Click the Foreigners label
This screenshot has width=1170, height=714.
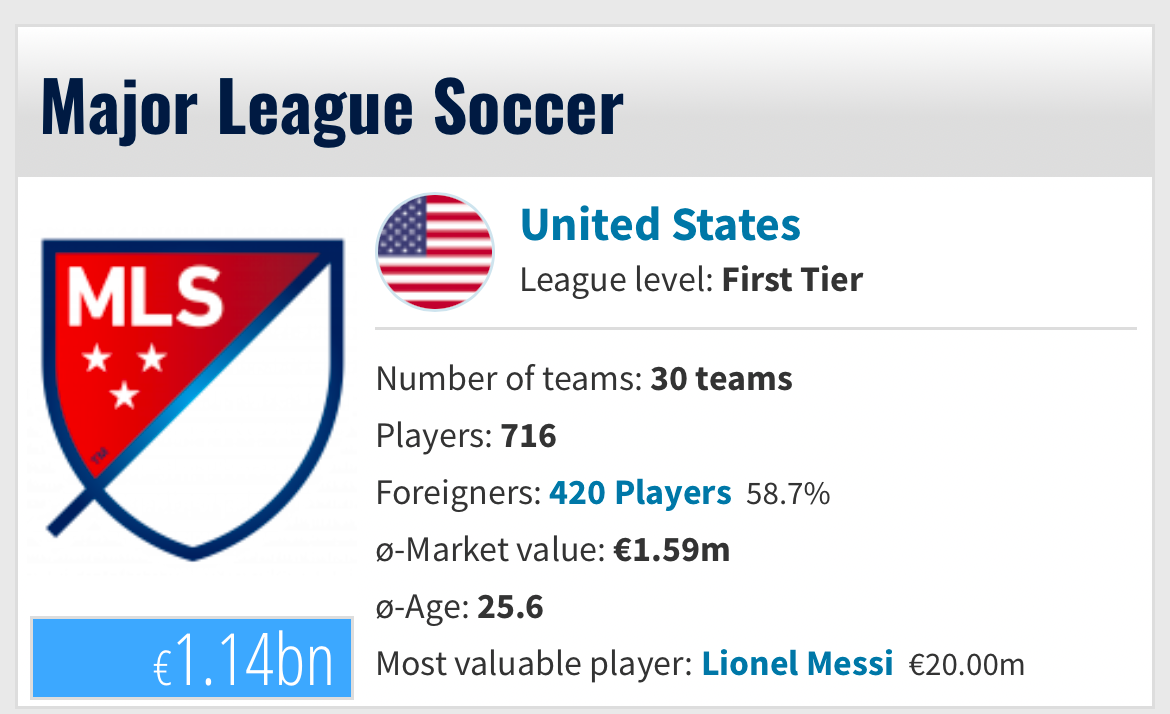(458, 494)
